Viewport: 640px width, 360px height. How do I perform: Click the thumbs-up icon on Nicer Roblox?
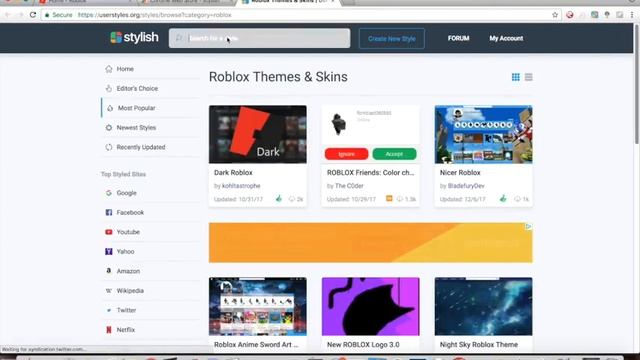click(503, 199)
